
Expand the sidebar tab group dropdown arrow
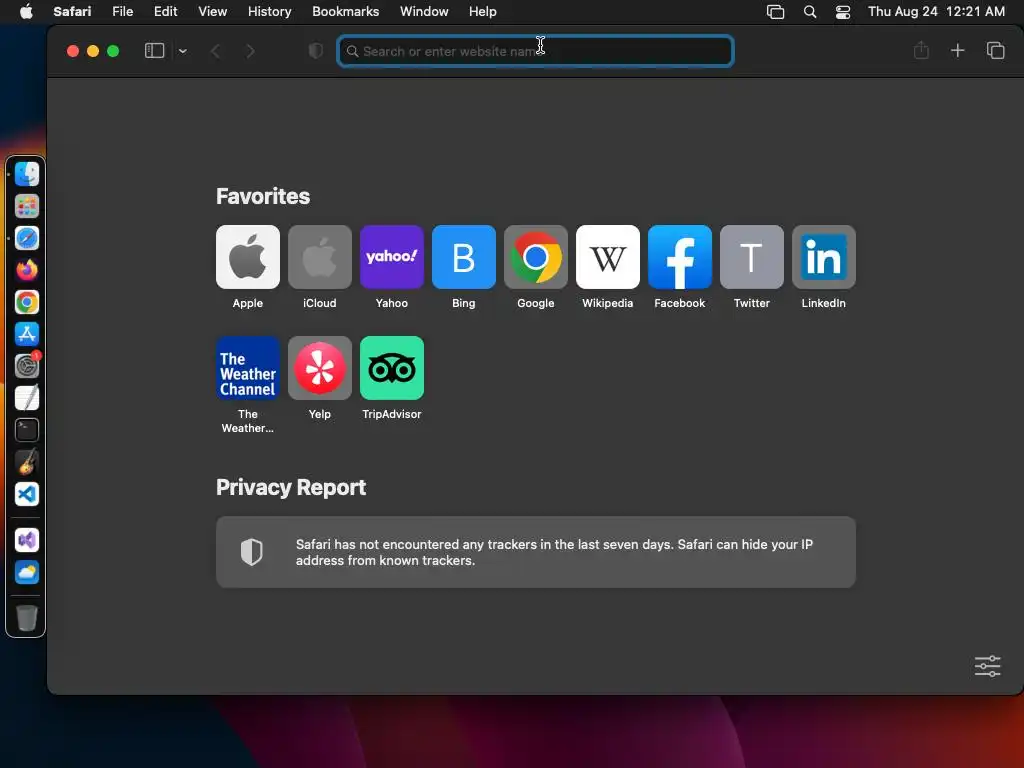click(183, 51)
